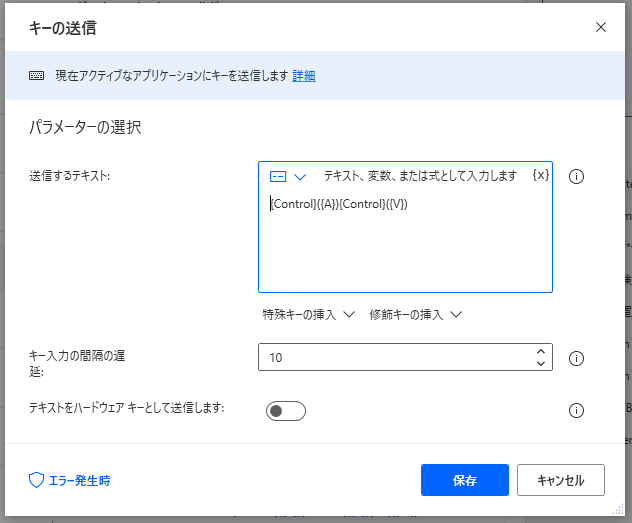Open the 詳細 link
Image resolution: width=632 pixels, height=523 pixels.
[x=304, y=76]
